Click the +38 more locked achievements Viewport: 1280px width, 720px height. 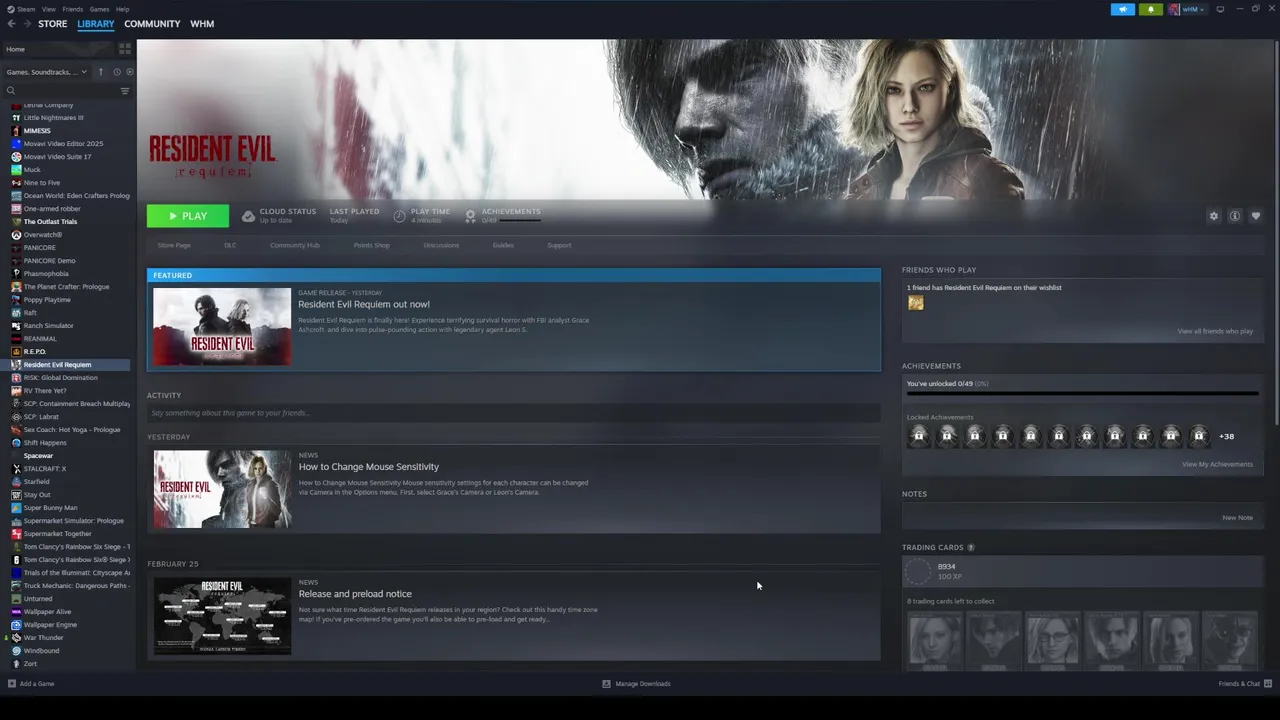coord(1226,436)
